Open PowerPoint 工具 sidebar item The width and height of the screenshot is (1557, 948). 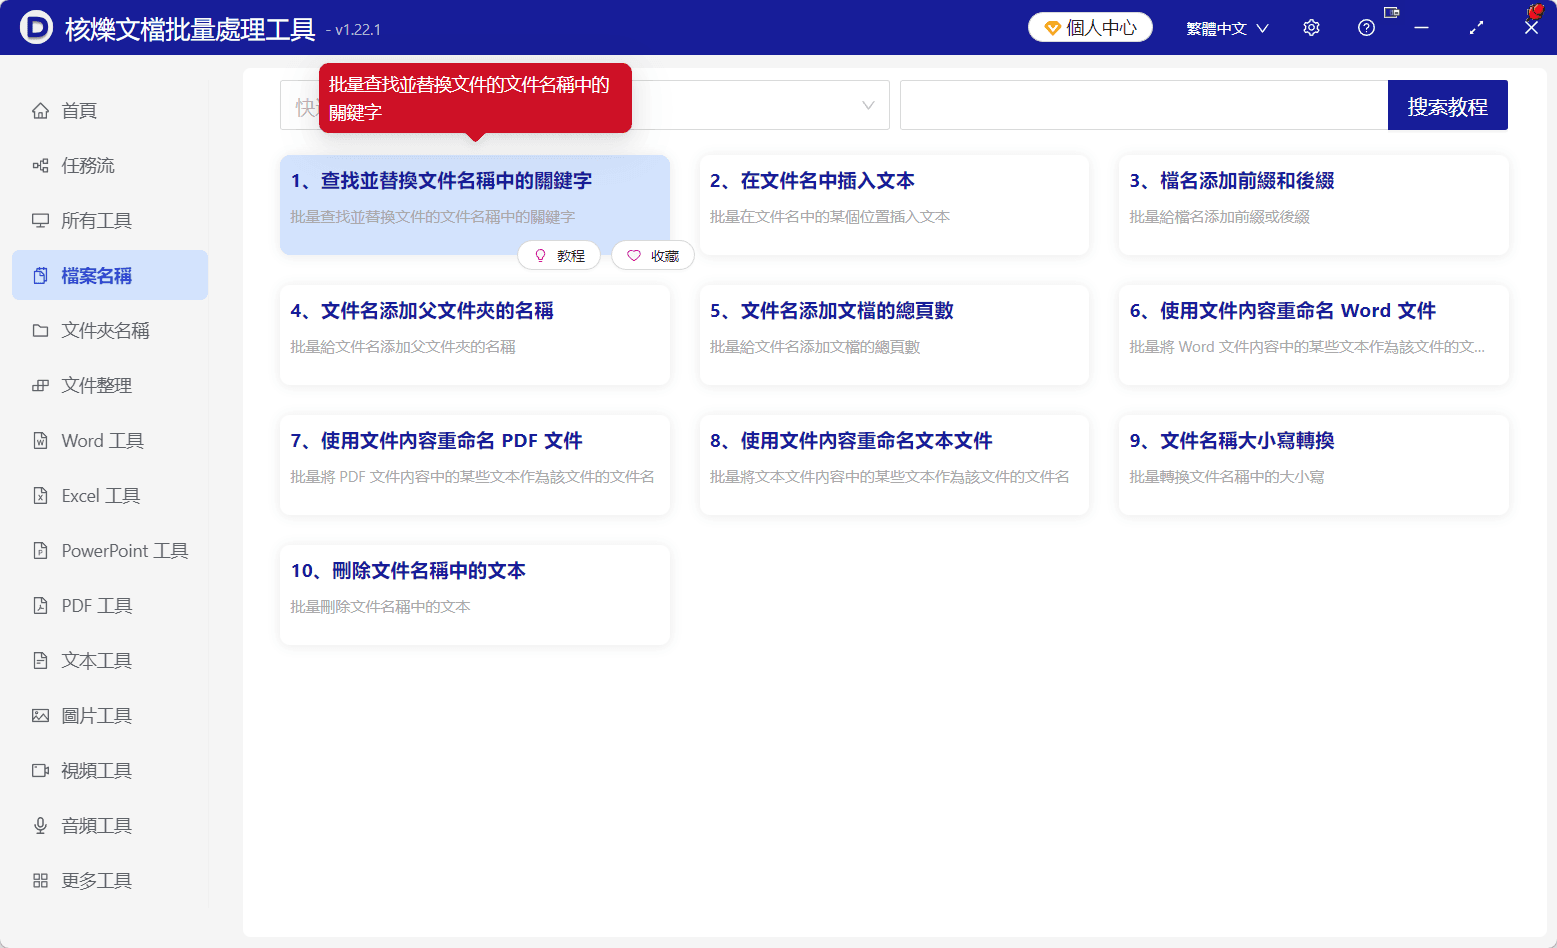tap(110, 551)
